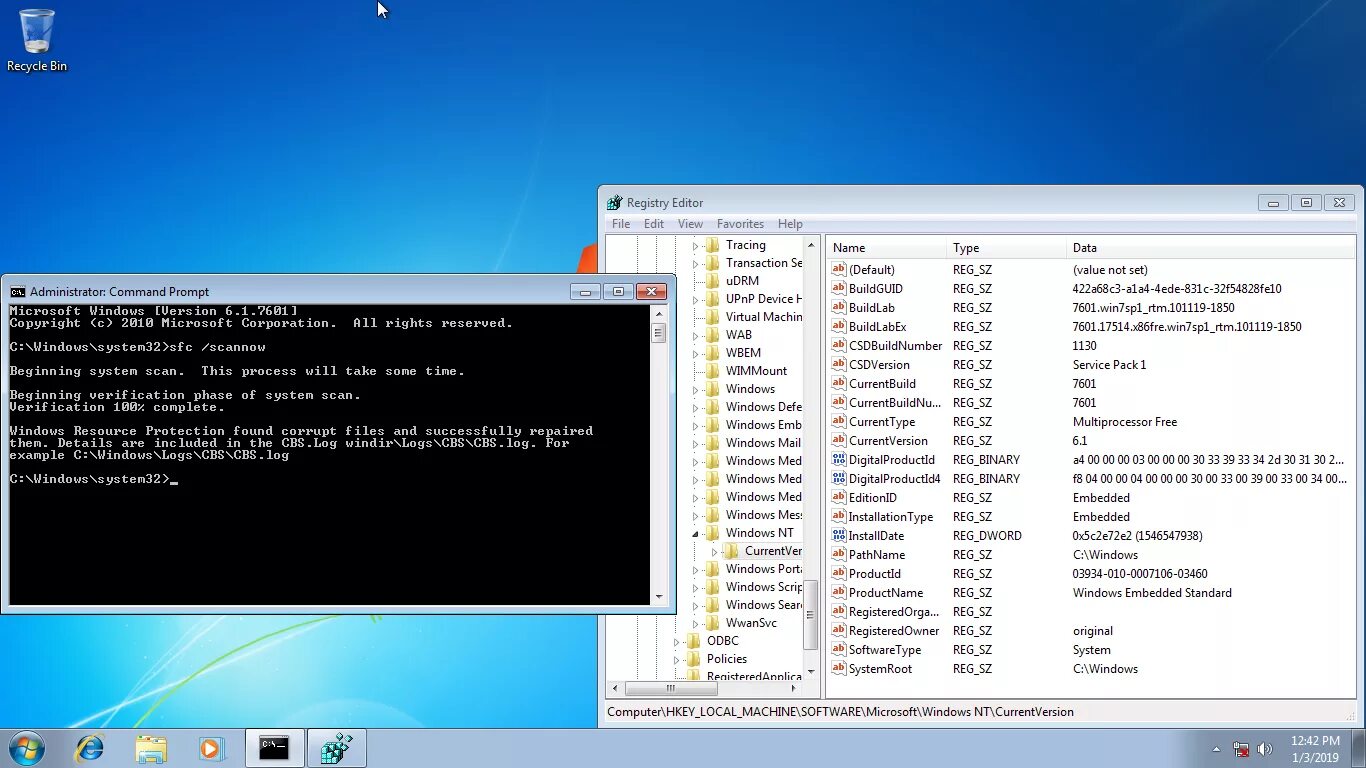Viewport: 1366px width, 768px height.
Task: Click the Start button orb
Action: [x=27, y=748]
